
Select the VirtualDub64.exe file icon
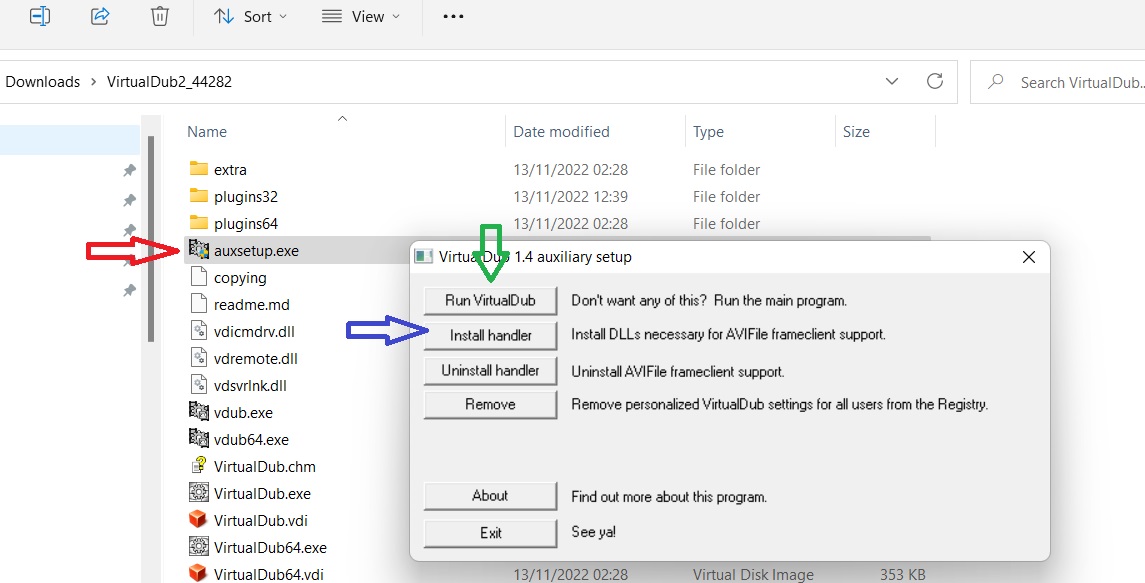[x=199, y=547]
